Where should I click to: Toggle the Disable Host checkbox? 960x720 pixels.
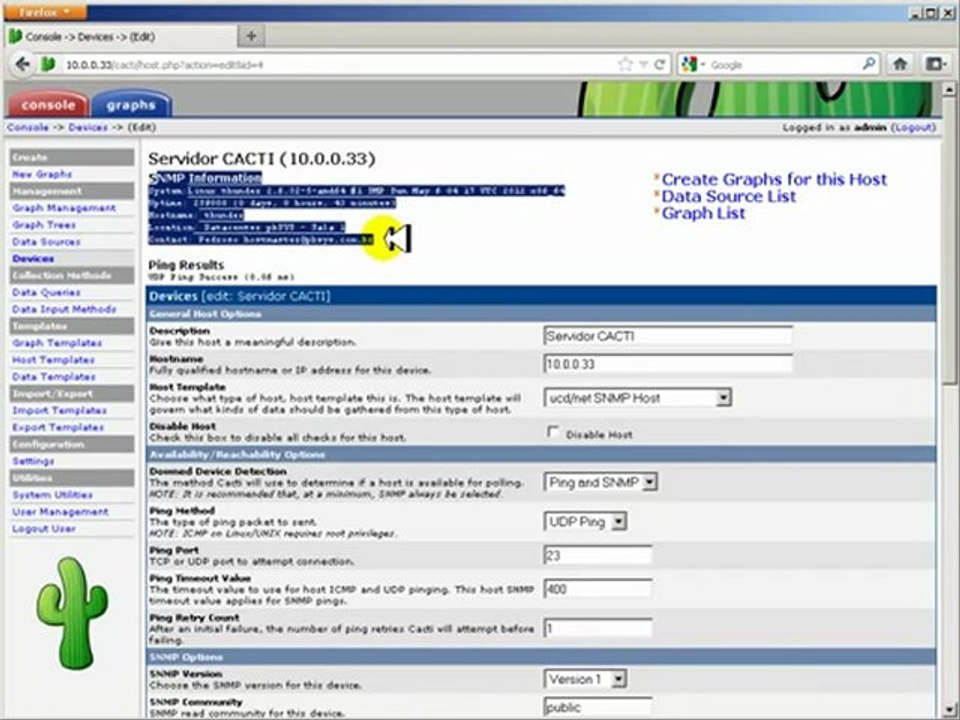[x=553, y=432]
